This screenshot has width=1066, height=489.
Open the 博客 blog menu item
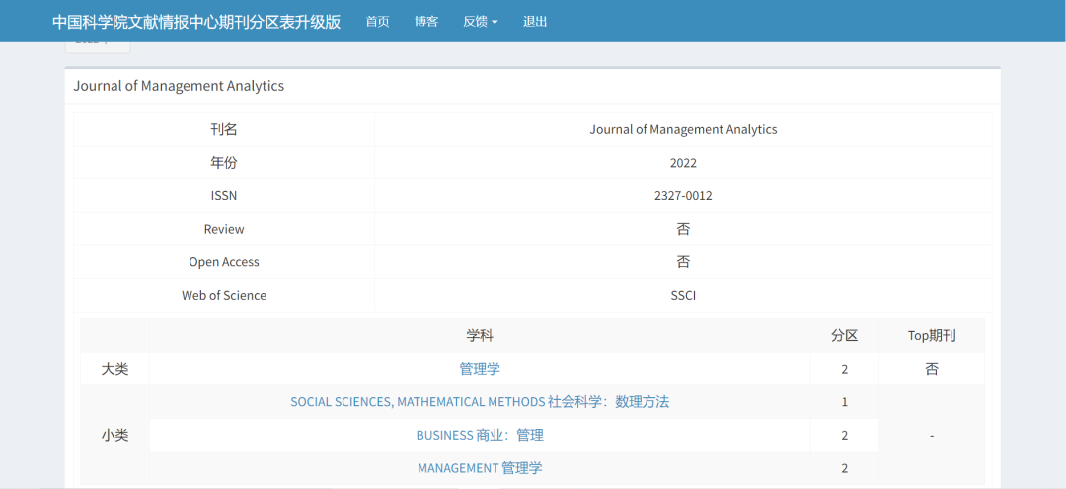click(x=427, y=21)
